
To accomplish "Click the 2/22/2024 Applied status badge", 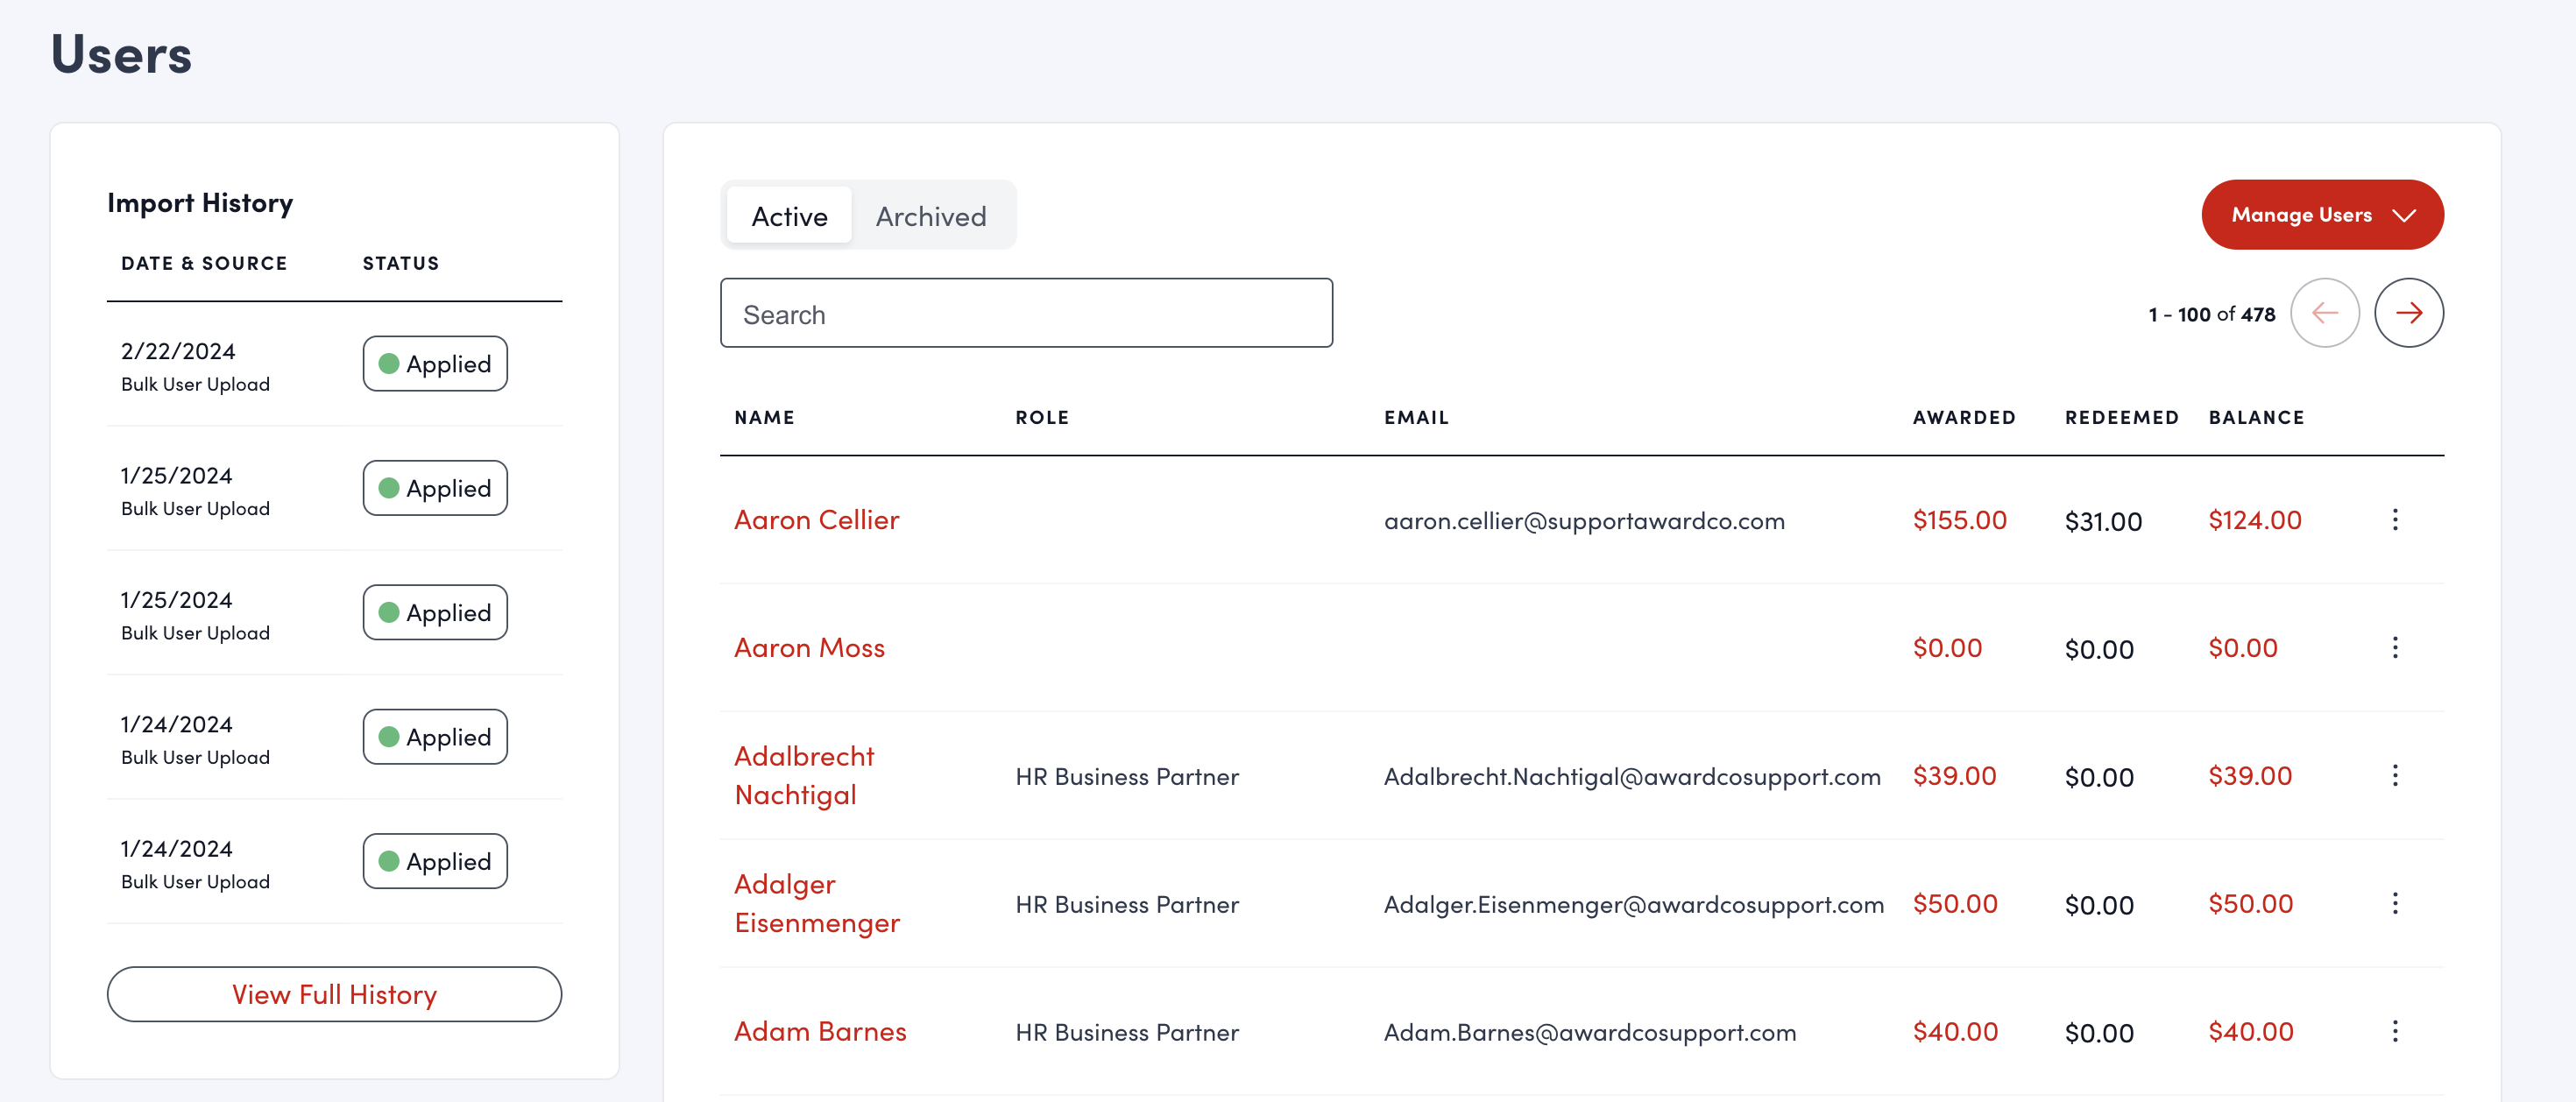I will [434, 364].
